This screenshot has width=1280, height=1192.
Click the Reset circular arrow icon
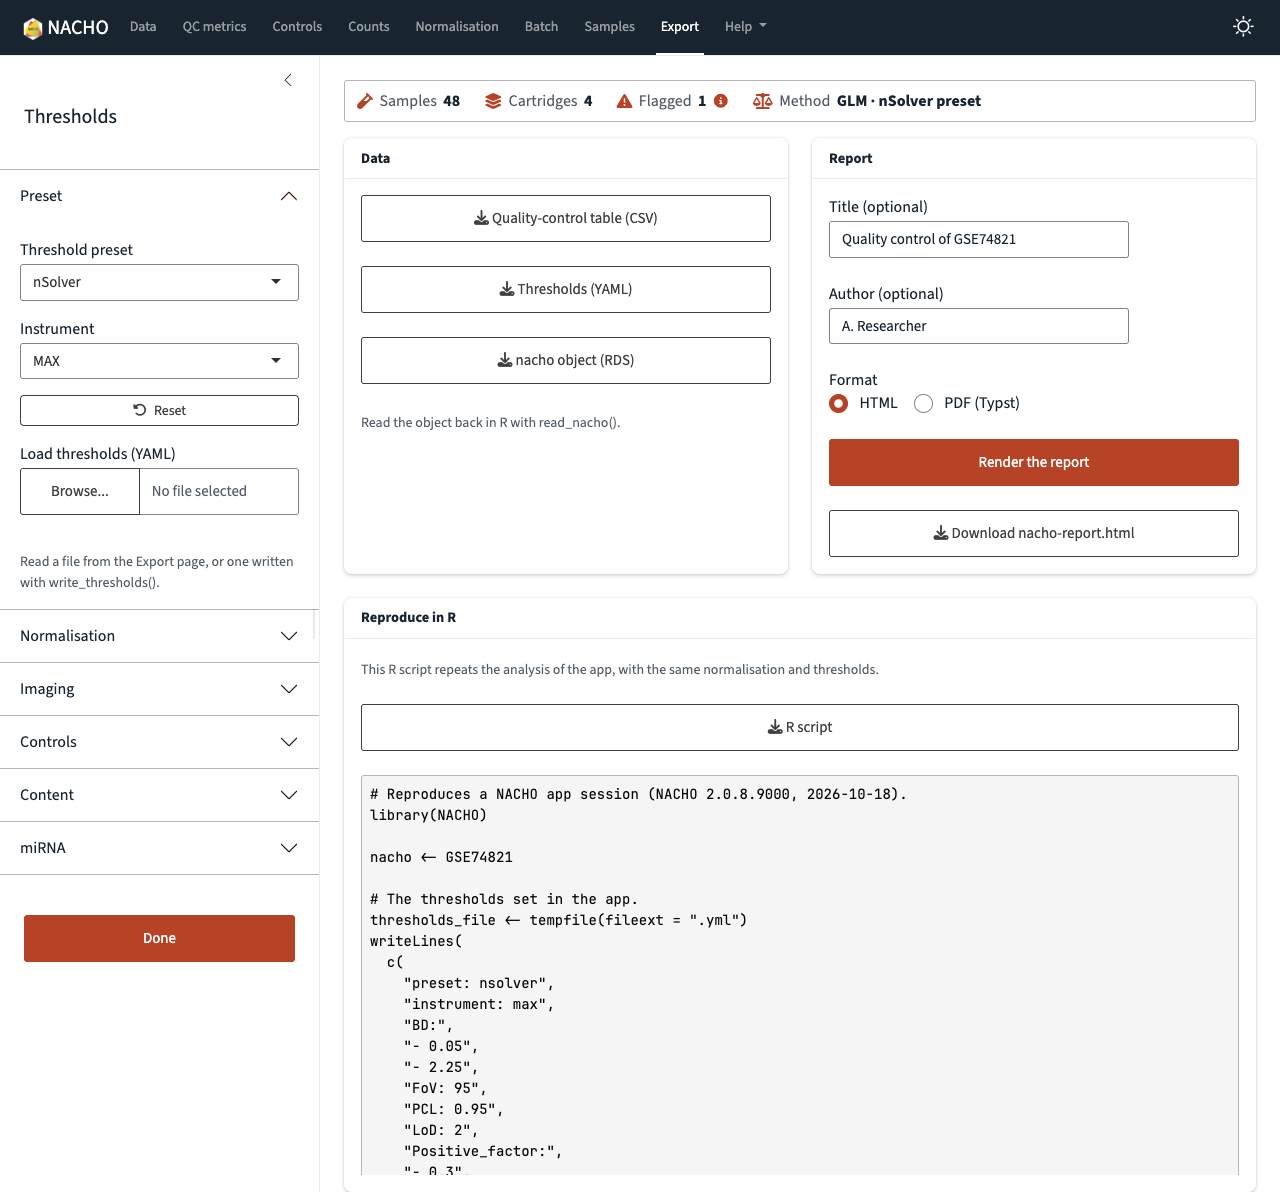click(140, 410)
